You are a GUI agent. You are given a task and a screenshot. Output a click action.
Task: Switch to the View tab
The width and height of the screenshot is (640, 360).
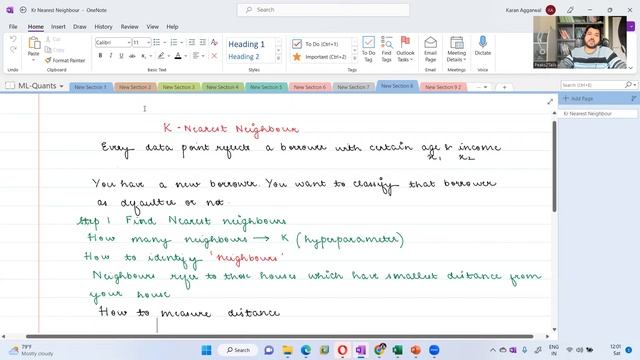(152, 27)
